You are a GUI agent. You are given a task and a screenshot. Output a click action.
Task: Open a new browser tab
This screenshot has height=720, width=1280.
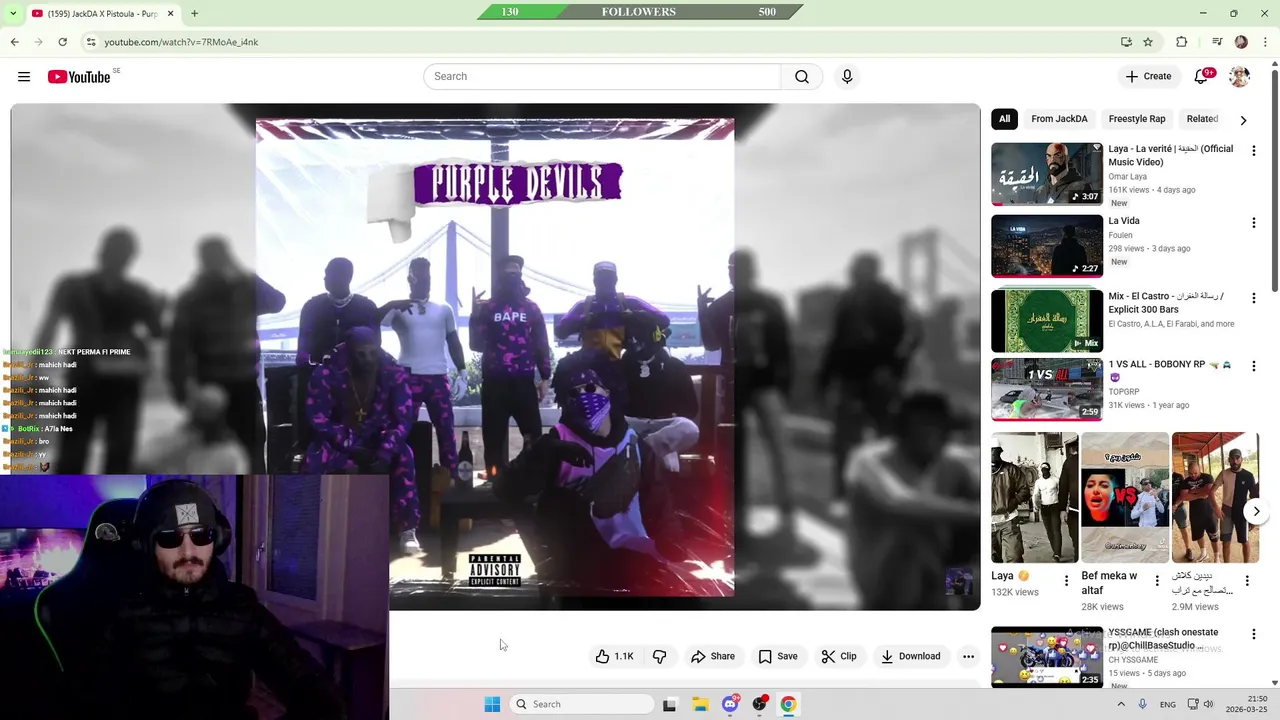194,13
